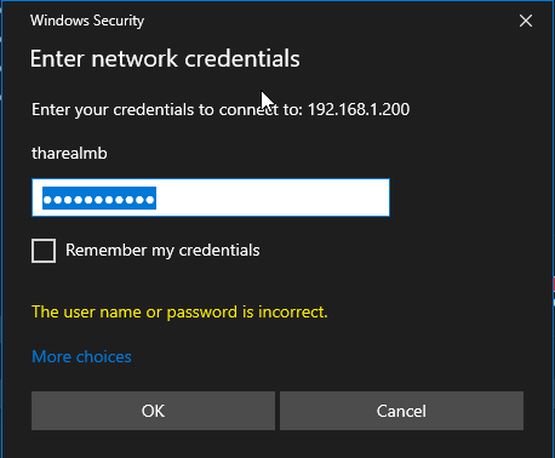Tick the Remember my credentials checkbox

point(44,251)
